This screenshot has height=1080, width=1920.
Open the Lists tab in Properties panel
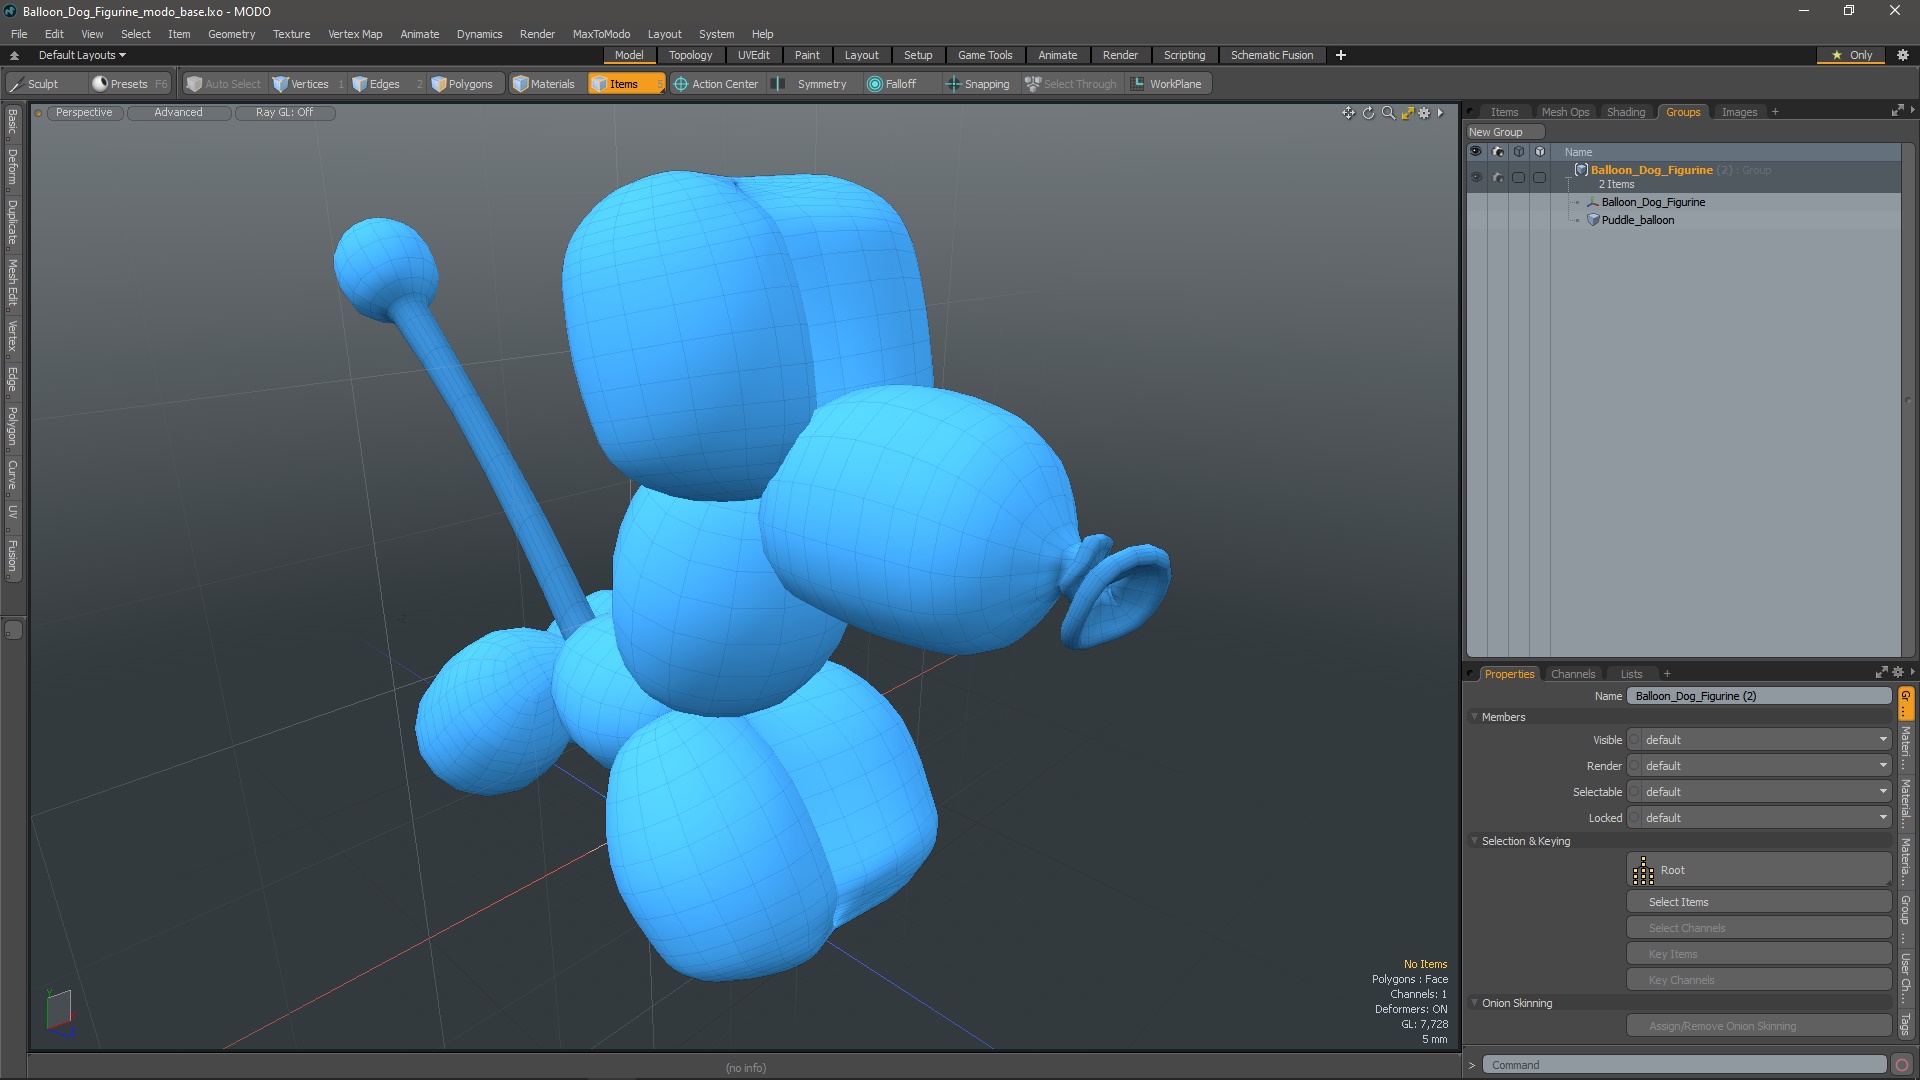[x=1631, y=674]
